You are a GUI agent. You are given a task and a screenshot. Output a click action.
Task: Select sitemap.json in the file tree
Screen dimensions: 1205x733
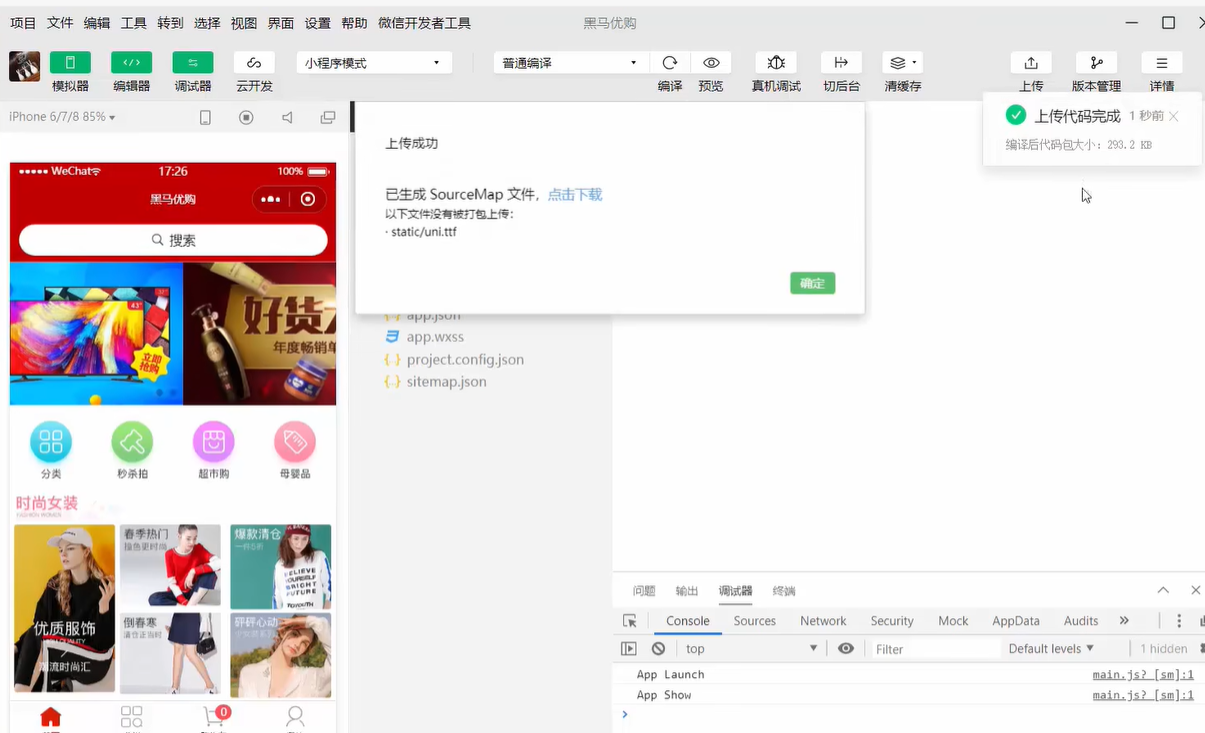coord(446,381)
